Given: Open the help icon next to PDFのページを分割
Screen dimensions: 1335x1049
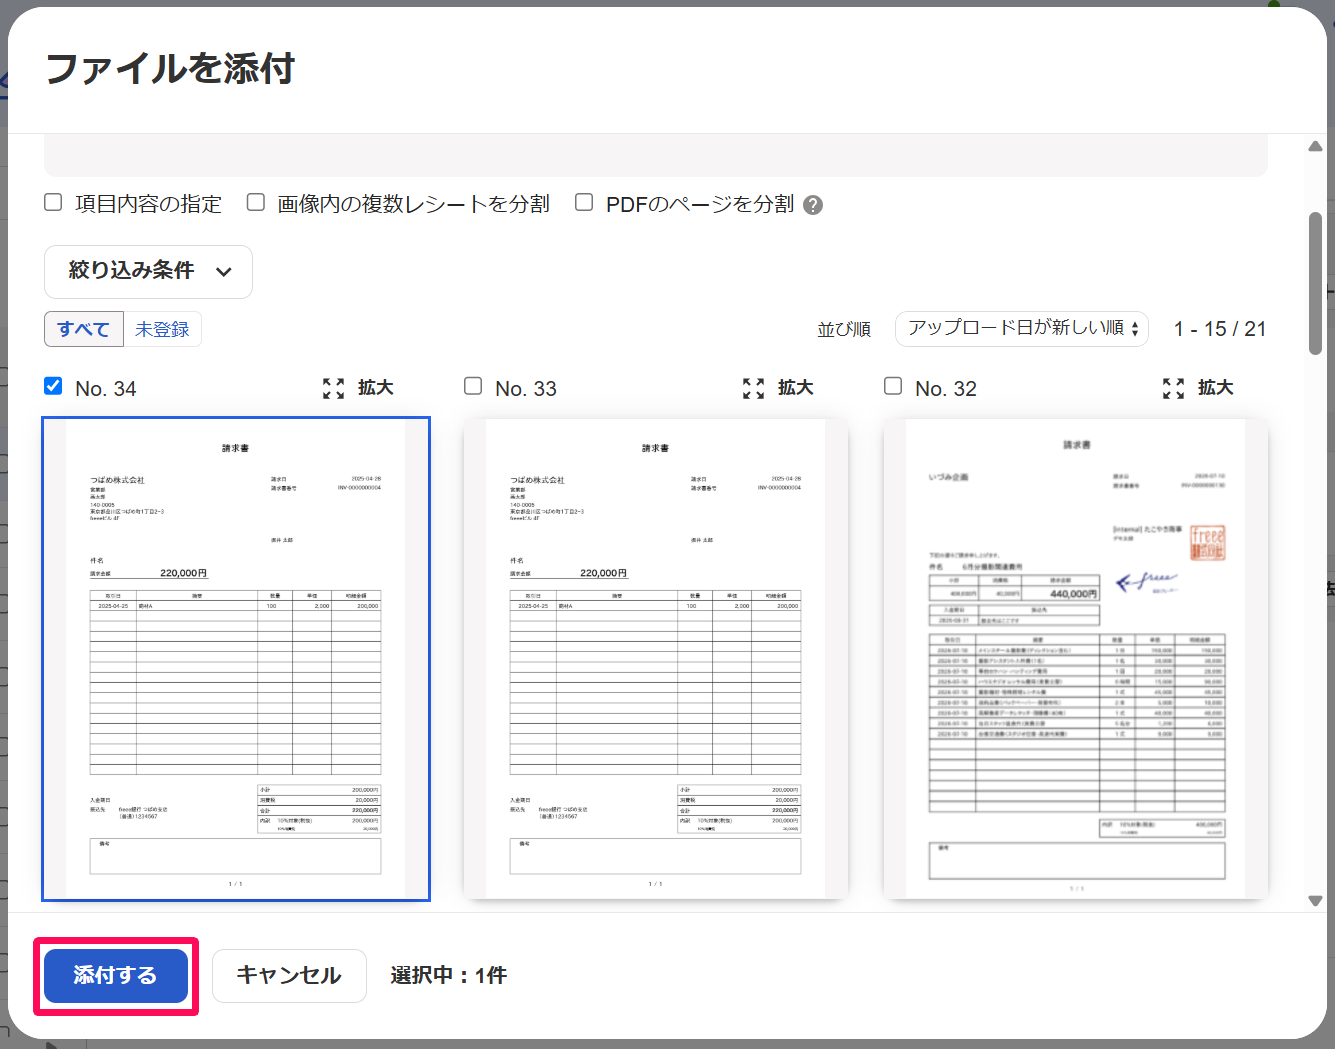Looking at the screenshot, I should (x=813, y=205).
